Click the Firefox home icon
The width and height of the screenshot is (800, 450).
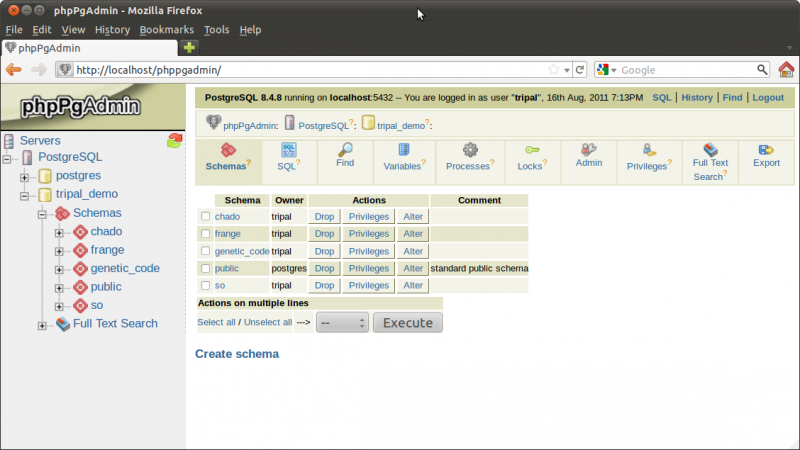[x=786, y=69]
